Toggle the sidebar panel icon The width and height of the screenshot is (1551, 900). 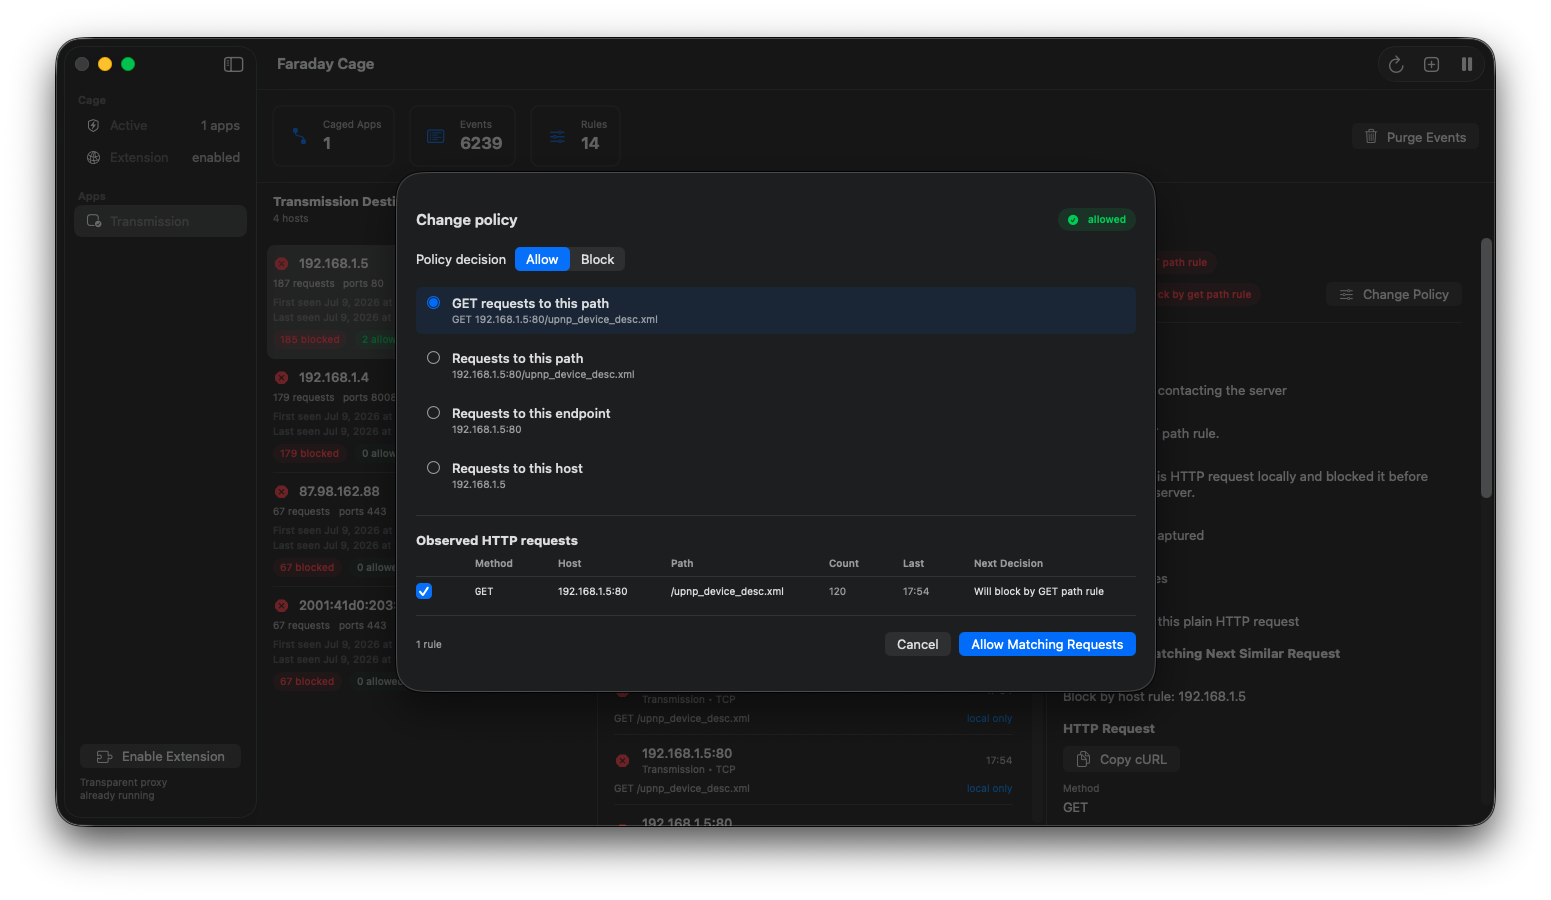(x=233, y=64)
